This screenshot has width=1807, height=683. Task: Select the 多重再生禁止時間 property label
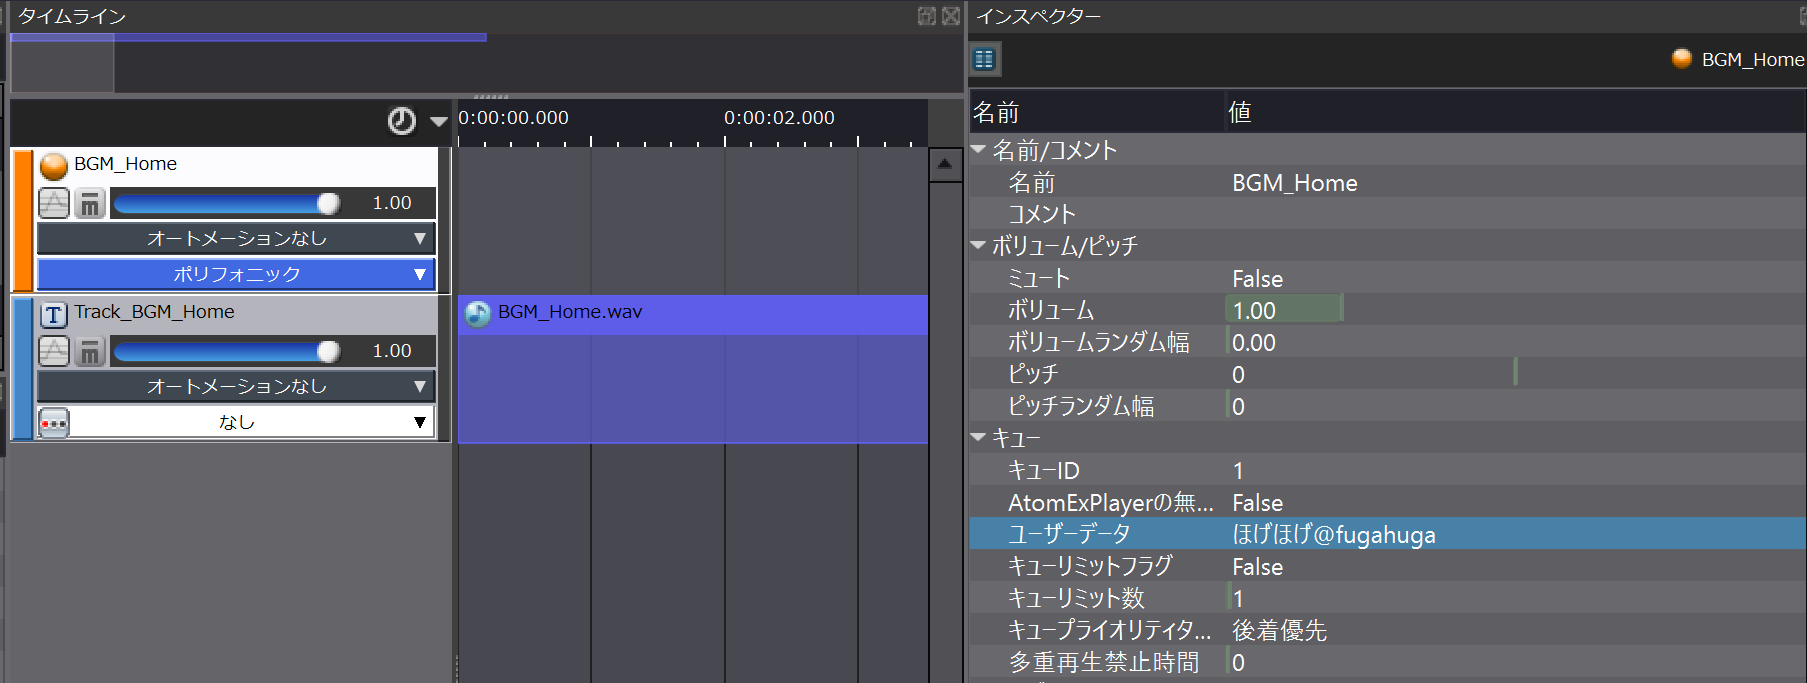tap(1103, 663)
